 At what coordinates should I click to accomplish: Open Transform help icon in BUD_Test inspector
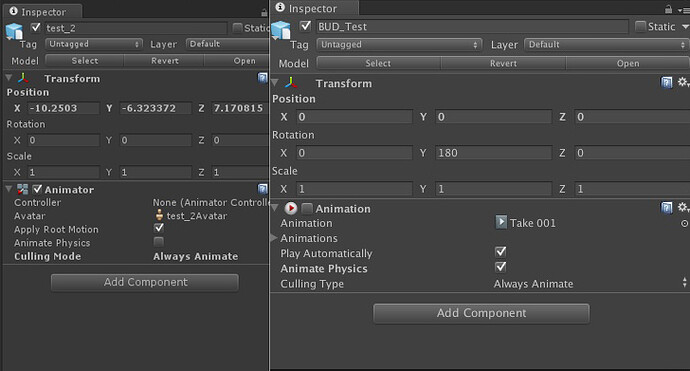(667, 82)
